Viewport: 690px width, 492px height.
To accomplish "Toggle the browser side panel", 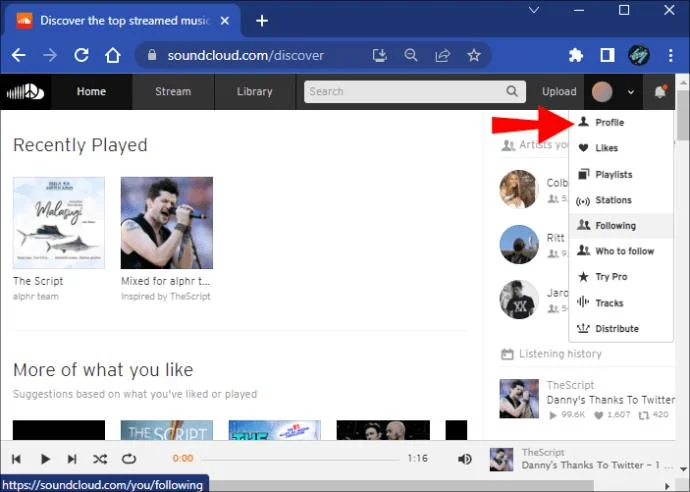I will coord(607,55).
